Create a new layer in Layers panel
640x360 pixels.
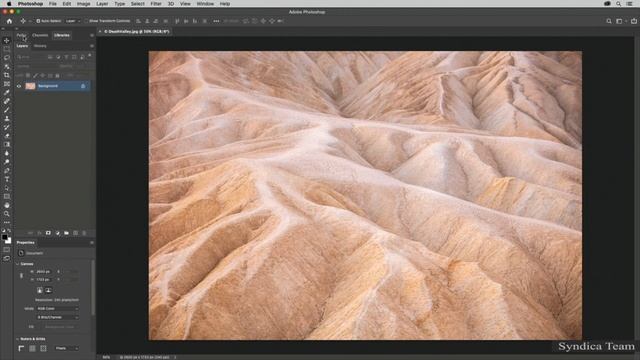(76, 233)
